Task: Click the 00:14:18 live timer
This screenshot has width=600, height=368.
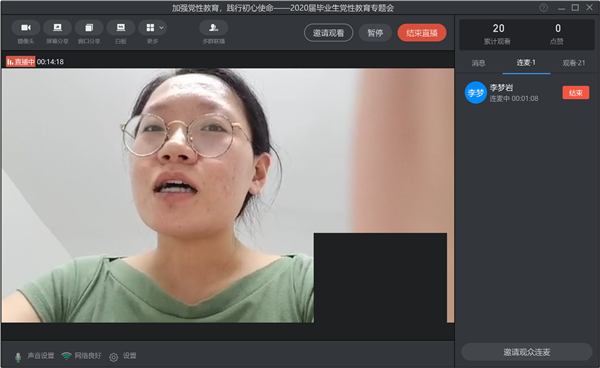Action: (50, 62)
